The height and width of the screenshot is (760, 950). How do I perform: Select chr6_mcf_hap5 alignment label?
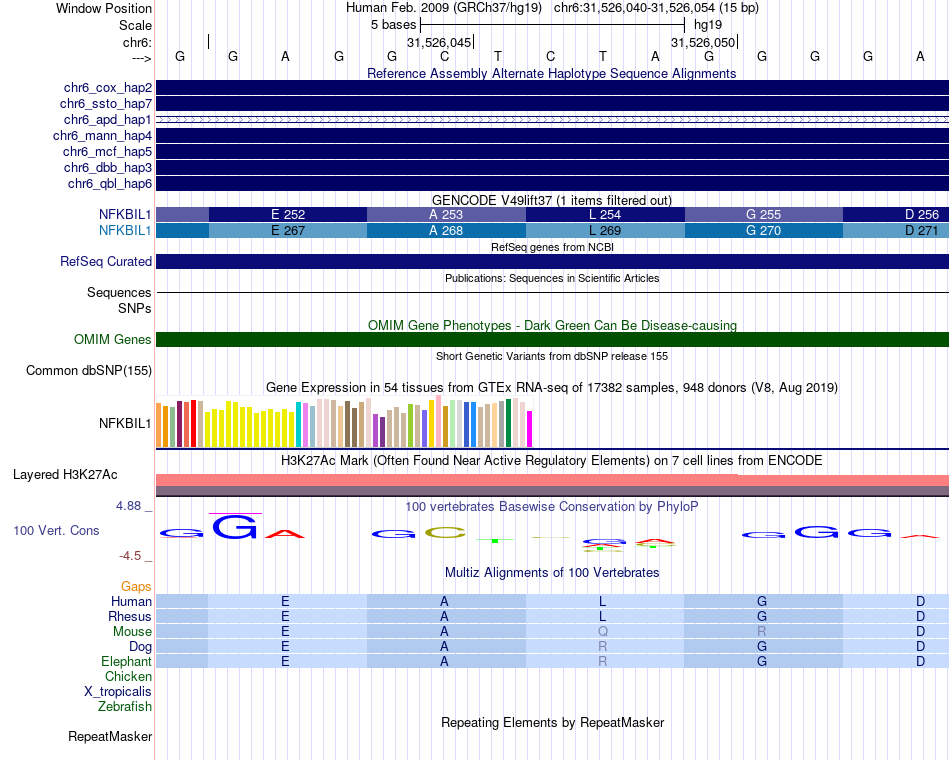pyautogui.click(x=107, y=152)
